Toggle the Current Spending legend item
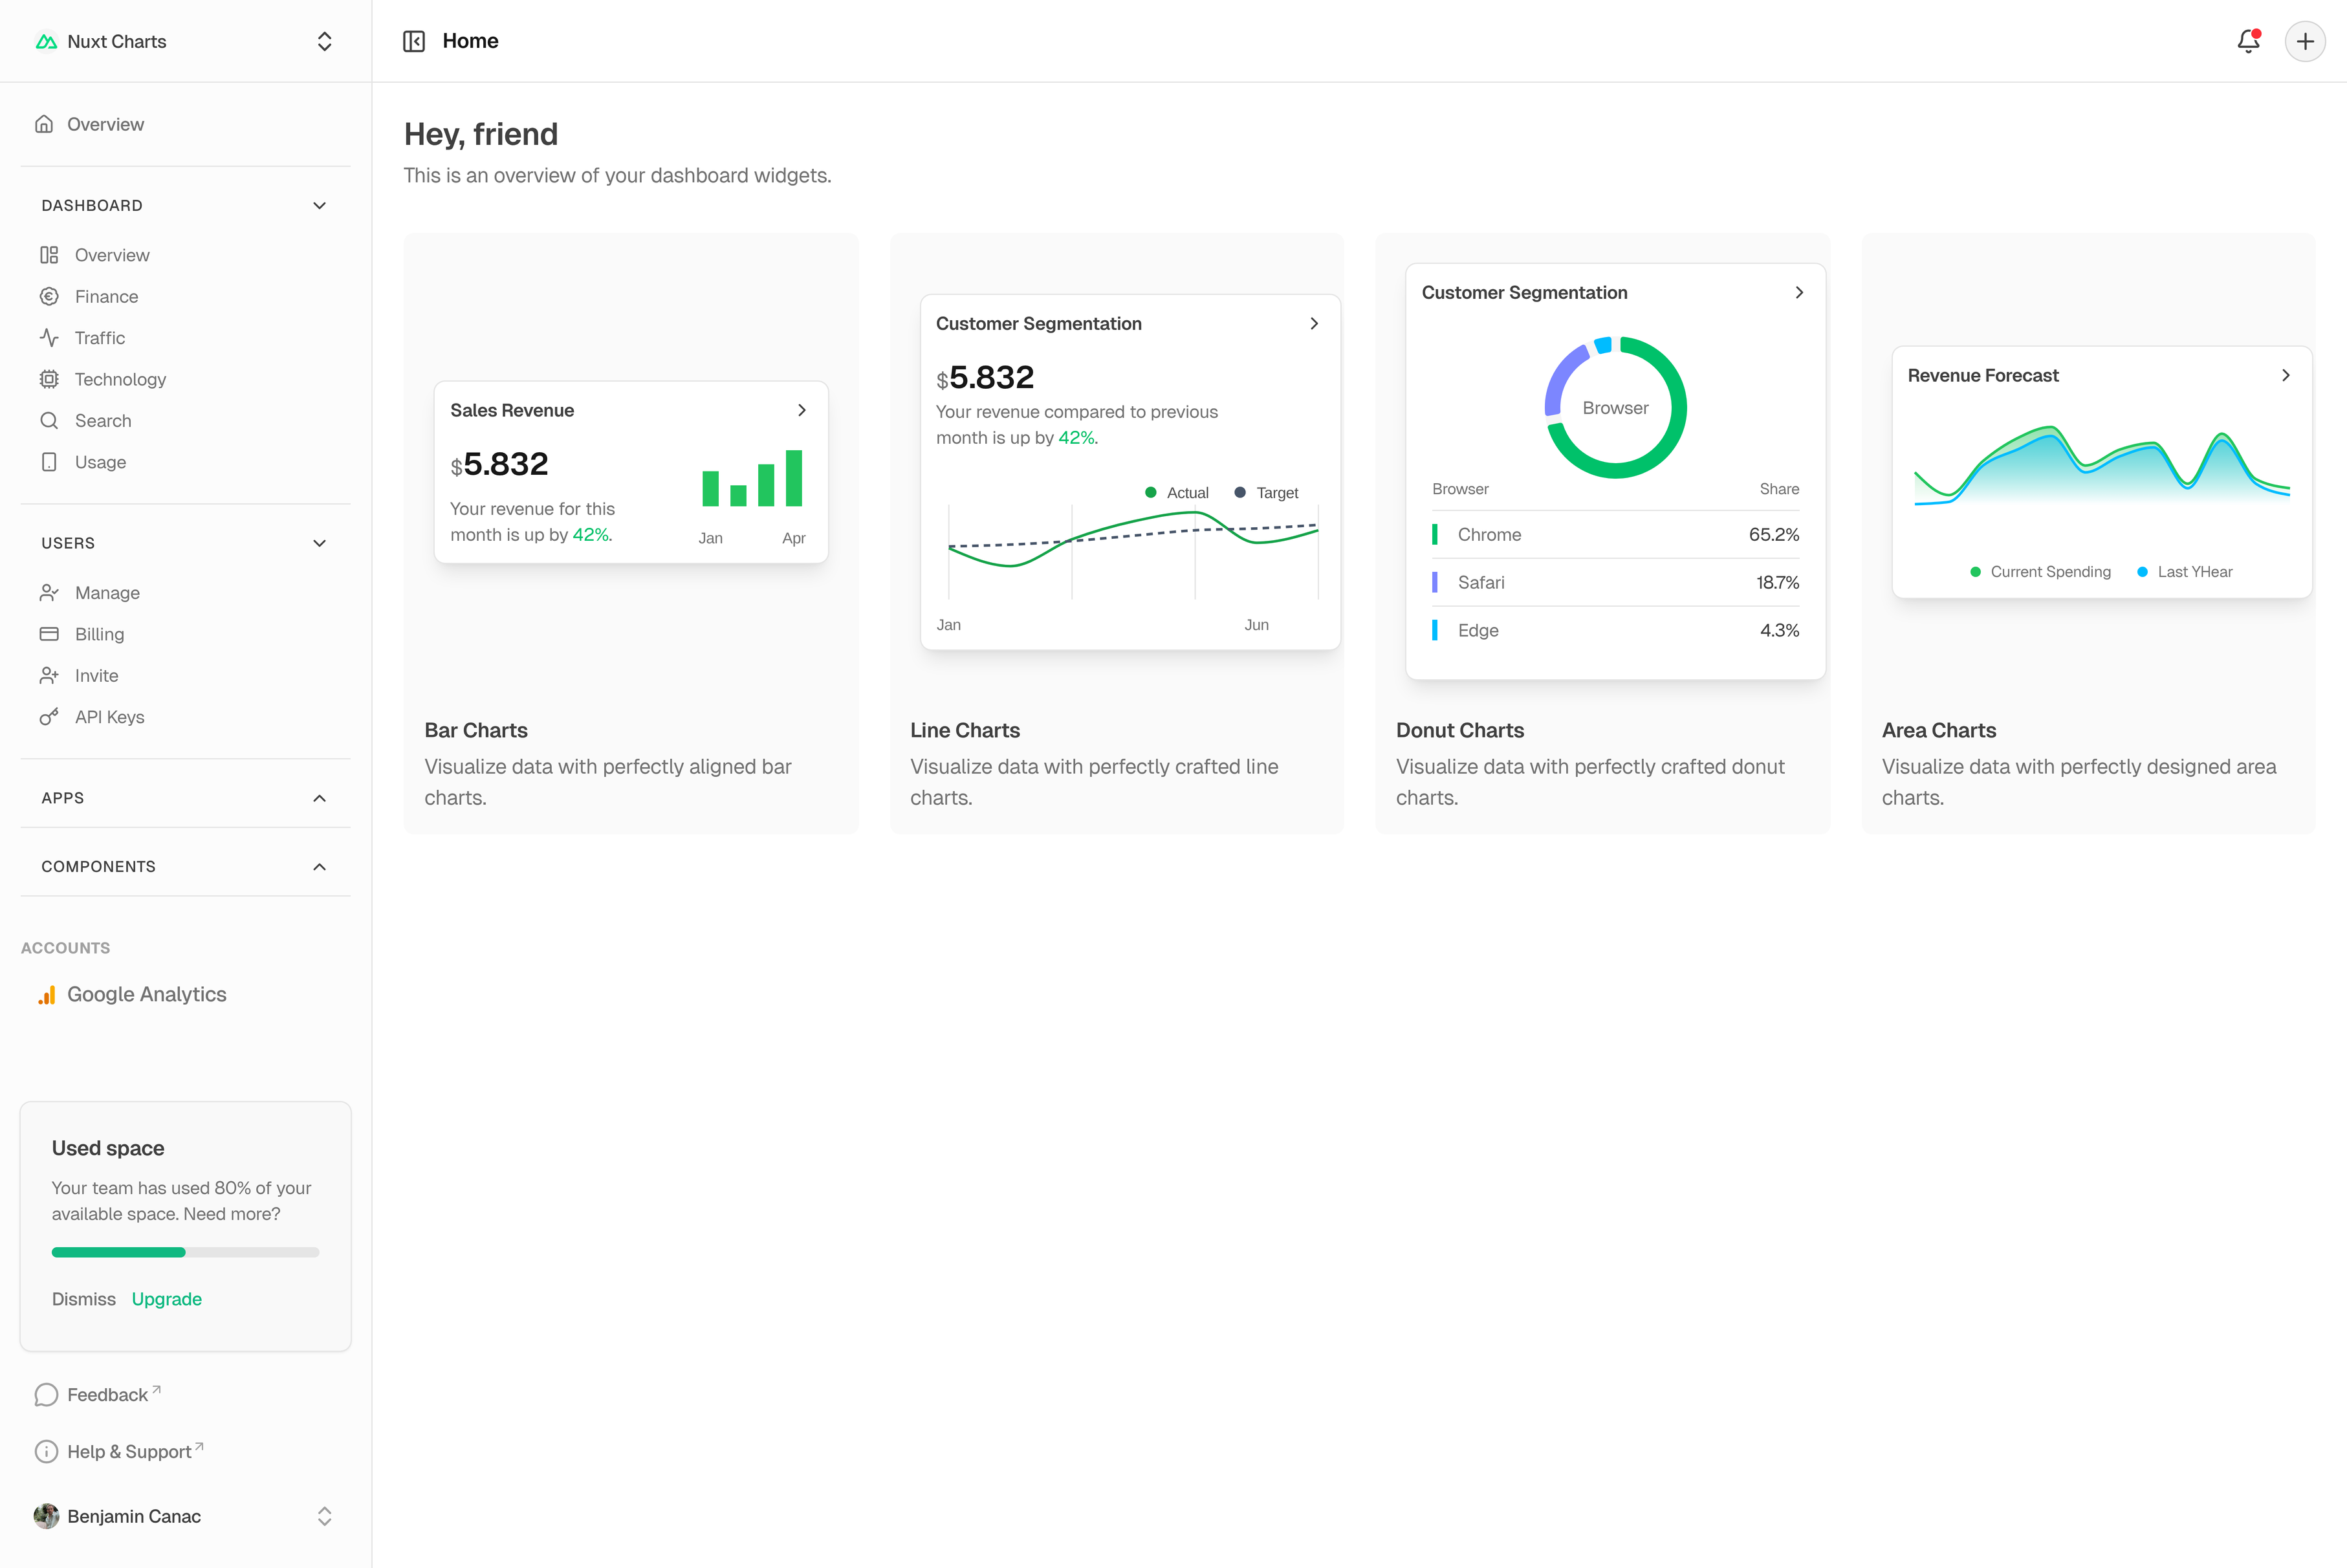This screenshot has width=2347, height=1568. [2040, 572]
